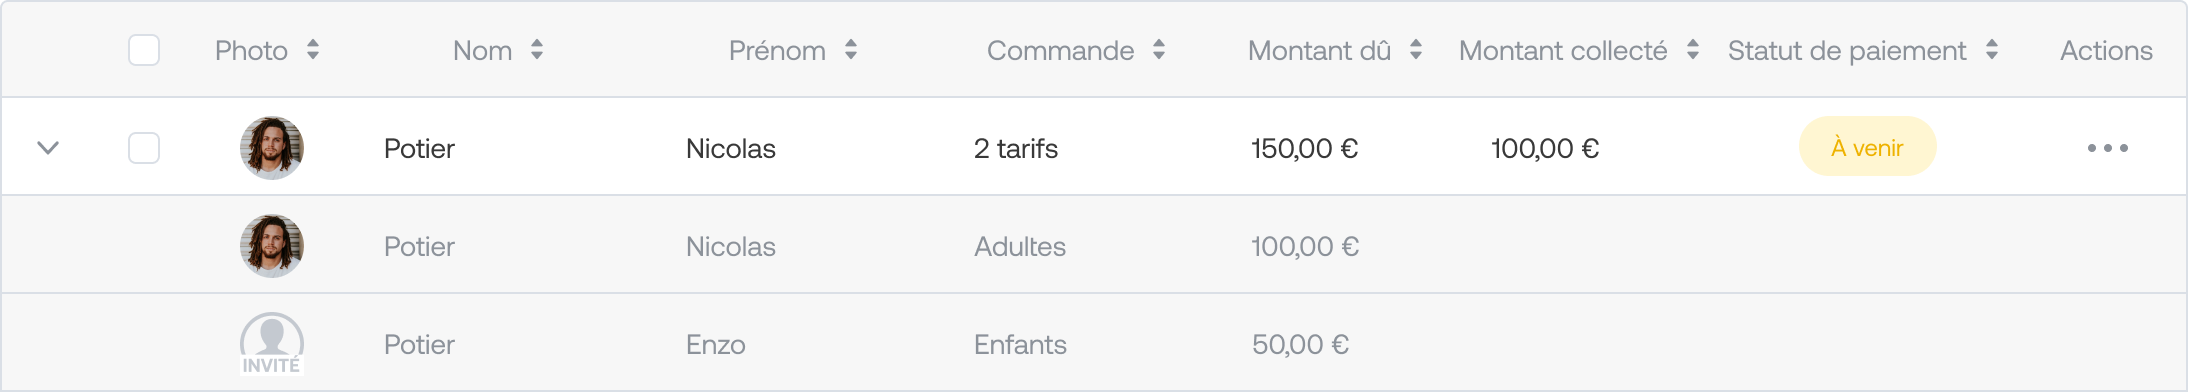Viewport: 2188px width, 392px height.
Task: Click Enzo's Invité placeholder avatar
Action: (272, 343)
